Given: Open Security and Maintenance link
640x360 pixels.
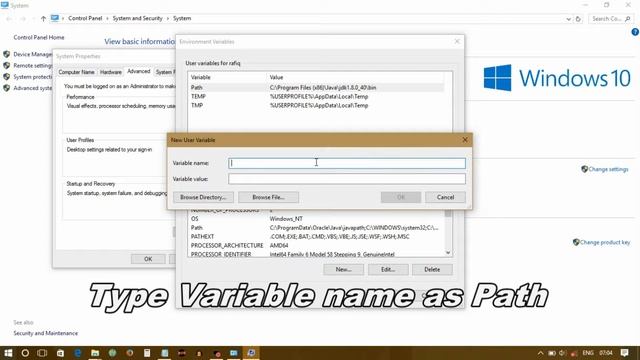Looking at the screenshot, I should pyautogui.click(x=45, y=333).
